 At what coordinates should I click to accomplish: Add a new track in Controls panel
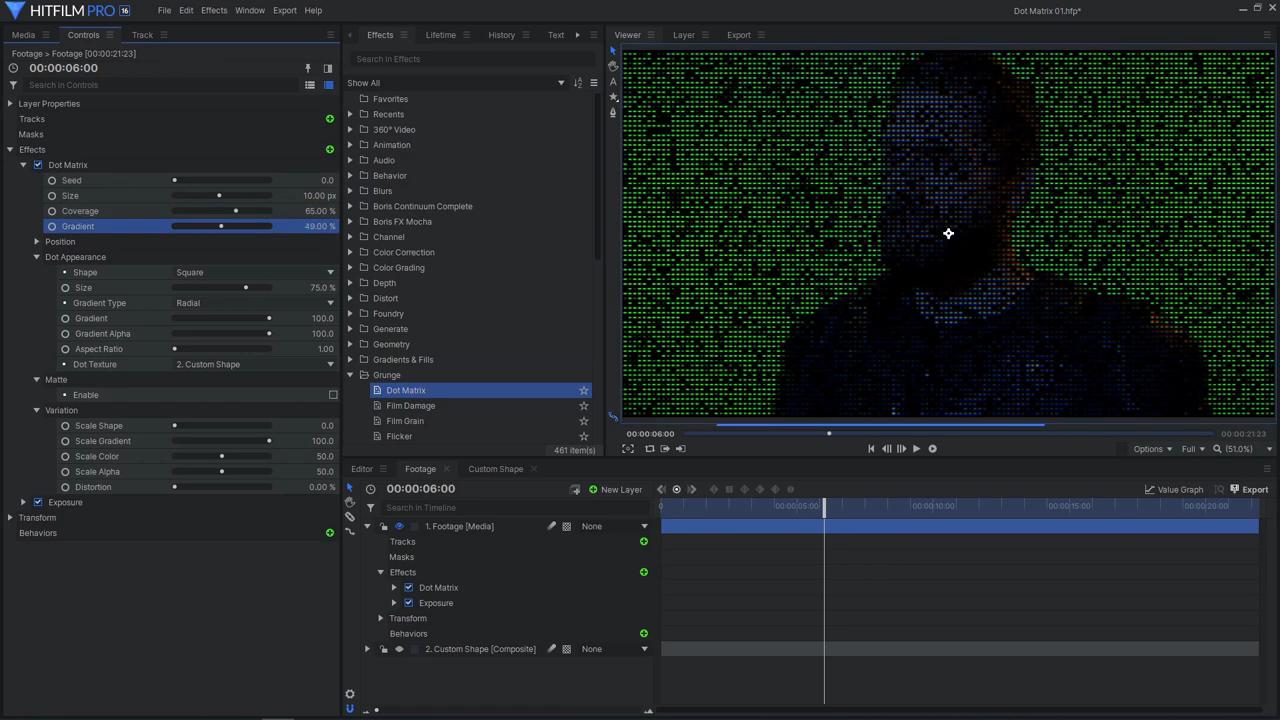coord(330,119)
